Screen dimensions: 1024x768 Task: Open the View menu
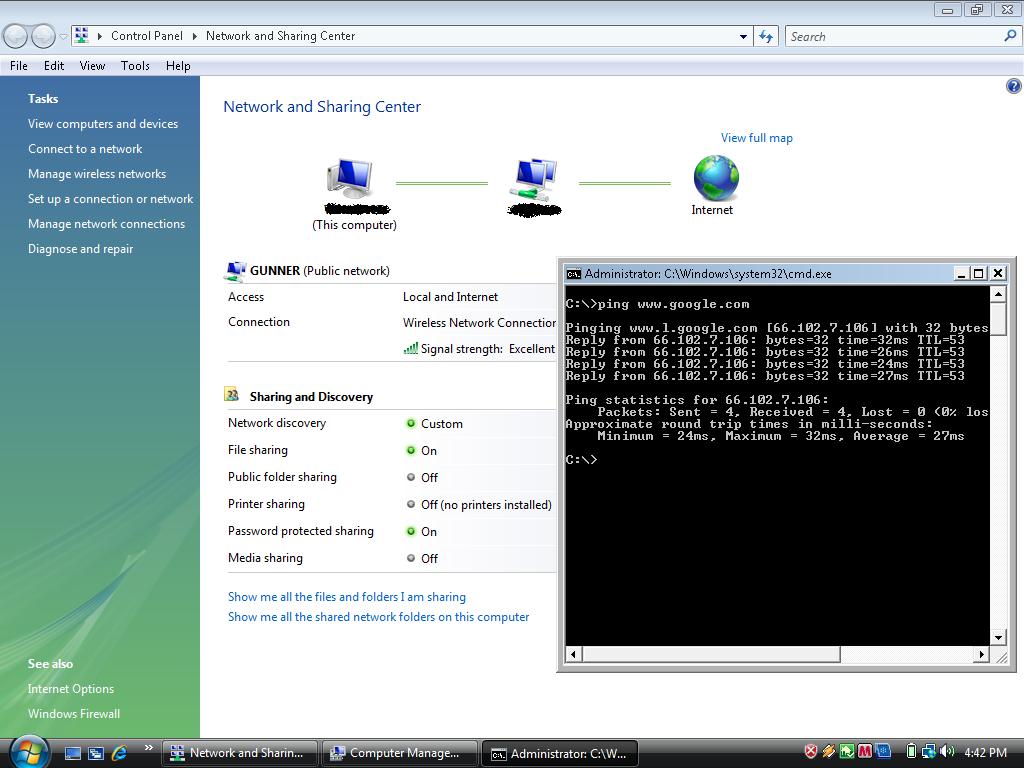pyautogui.click(x=92, y=66)
